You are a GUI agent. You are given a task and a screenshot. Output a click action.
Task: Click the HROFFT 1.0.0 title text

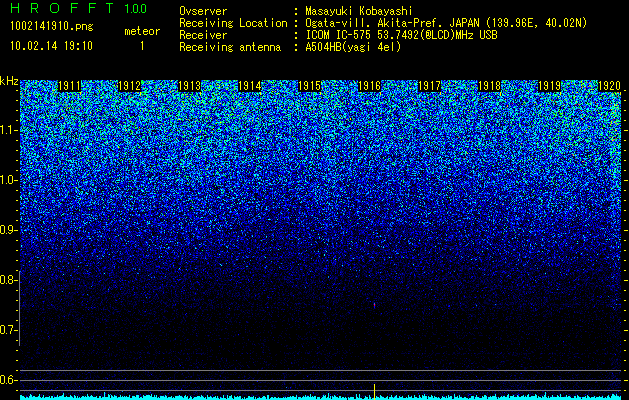[x=79, y=8]
